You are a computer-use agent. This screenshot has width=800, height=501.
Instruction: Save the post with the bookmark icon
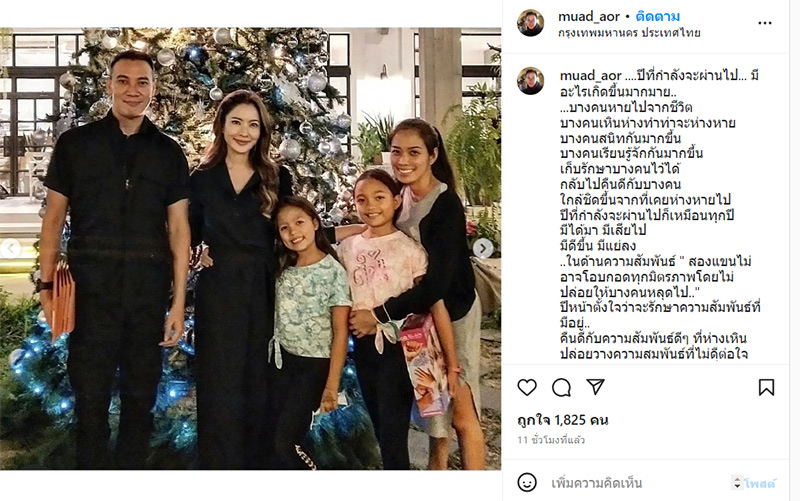[766, 388]
